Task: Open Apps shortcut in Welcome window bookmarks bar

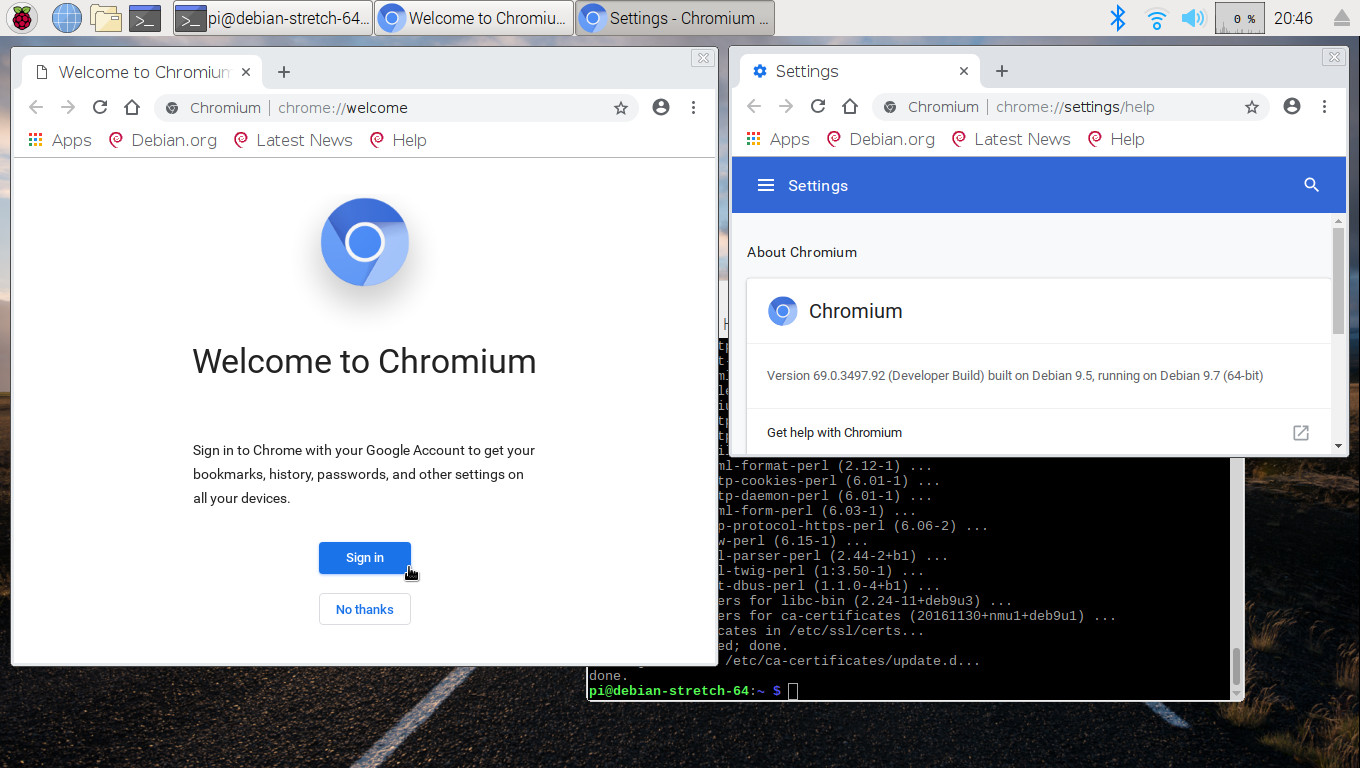Action: [x=60, y=140]
